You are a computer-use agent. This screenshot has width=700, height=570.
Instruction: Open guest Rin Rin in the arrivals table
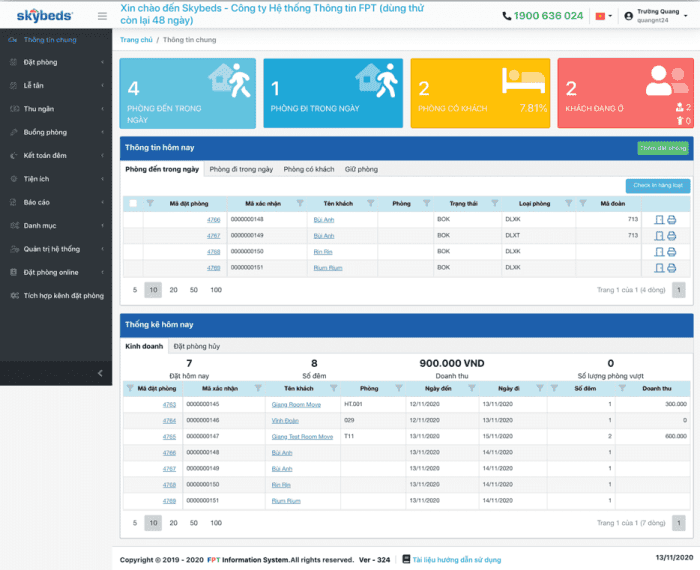coord(323,252)
